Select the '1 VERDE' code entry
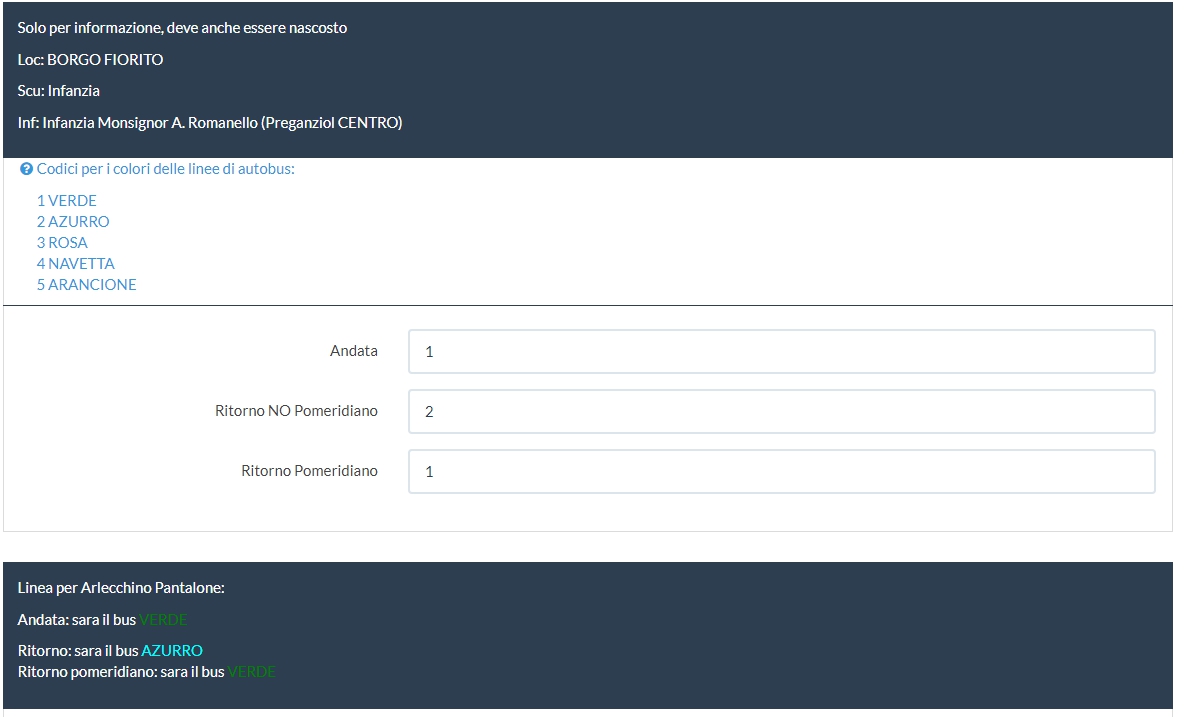Screen dimensions: 1185x717 (x=67, y=201)
